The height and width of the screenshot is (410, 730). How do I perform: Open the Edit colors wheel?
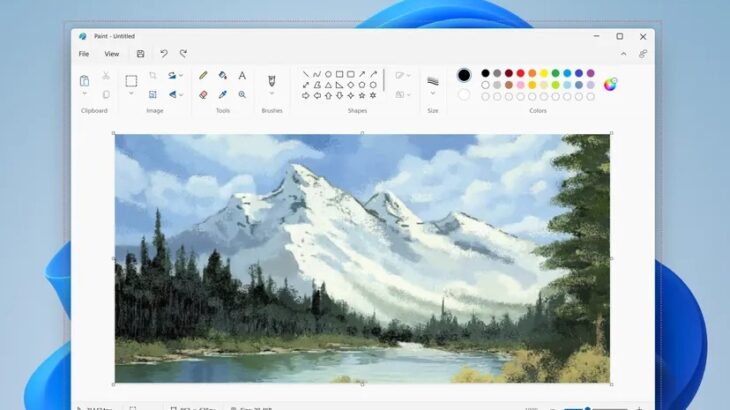pos(610,84)
